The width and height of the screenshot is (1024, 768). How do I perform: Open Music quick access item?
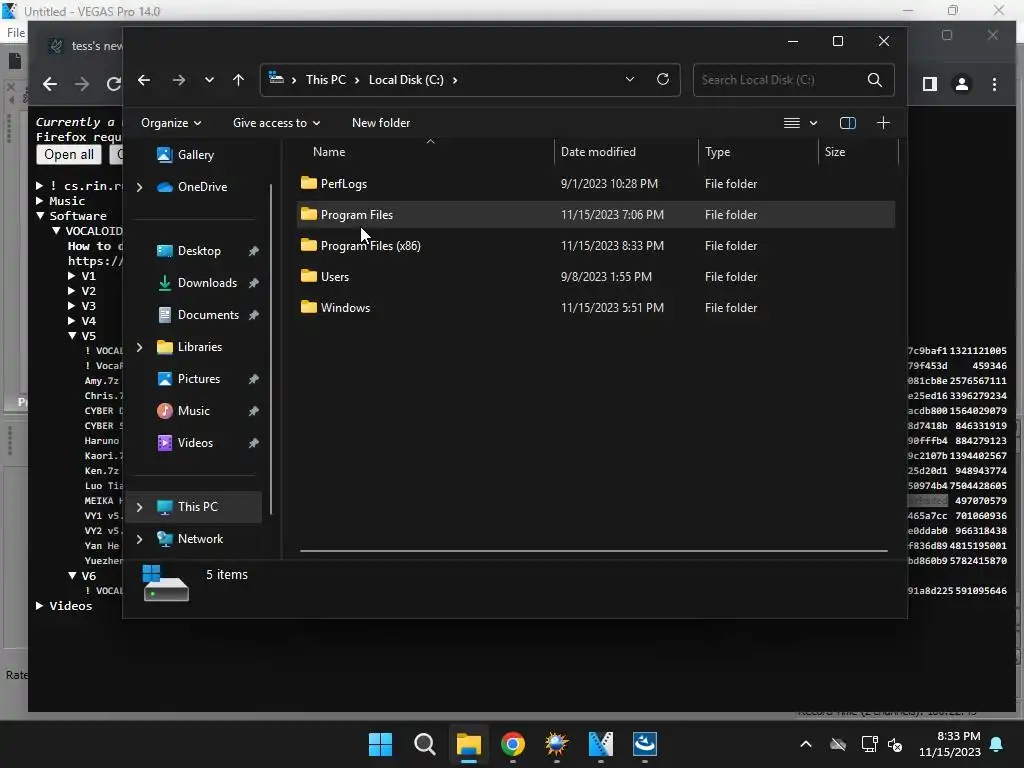193,411
